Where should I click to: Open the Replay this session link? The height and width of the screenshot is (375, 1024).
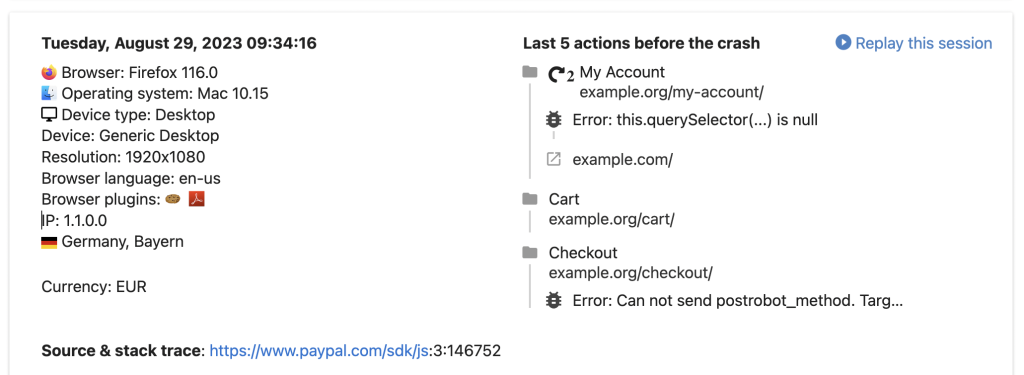(923, 43)
